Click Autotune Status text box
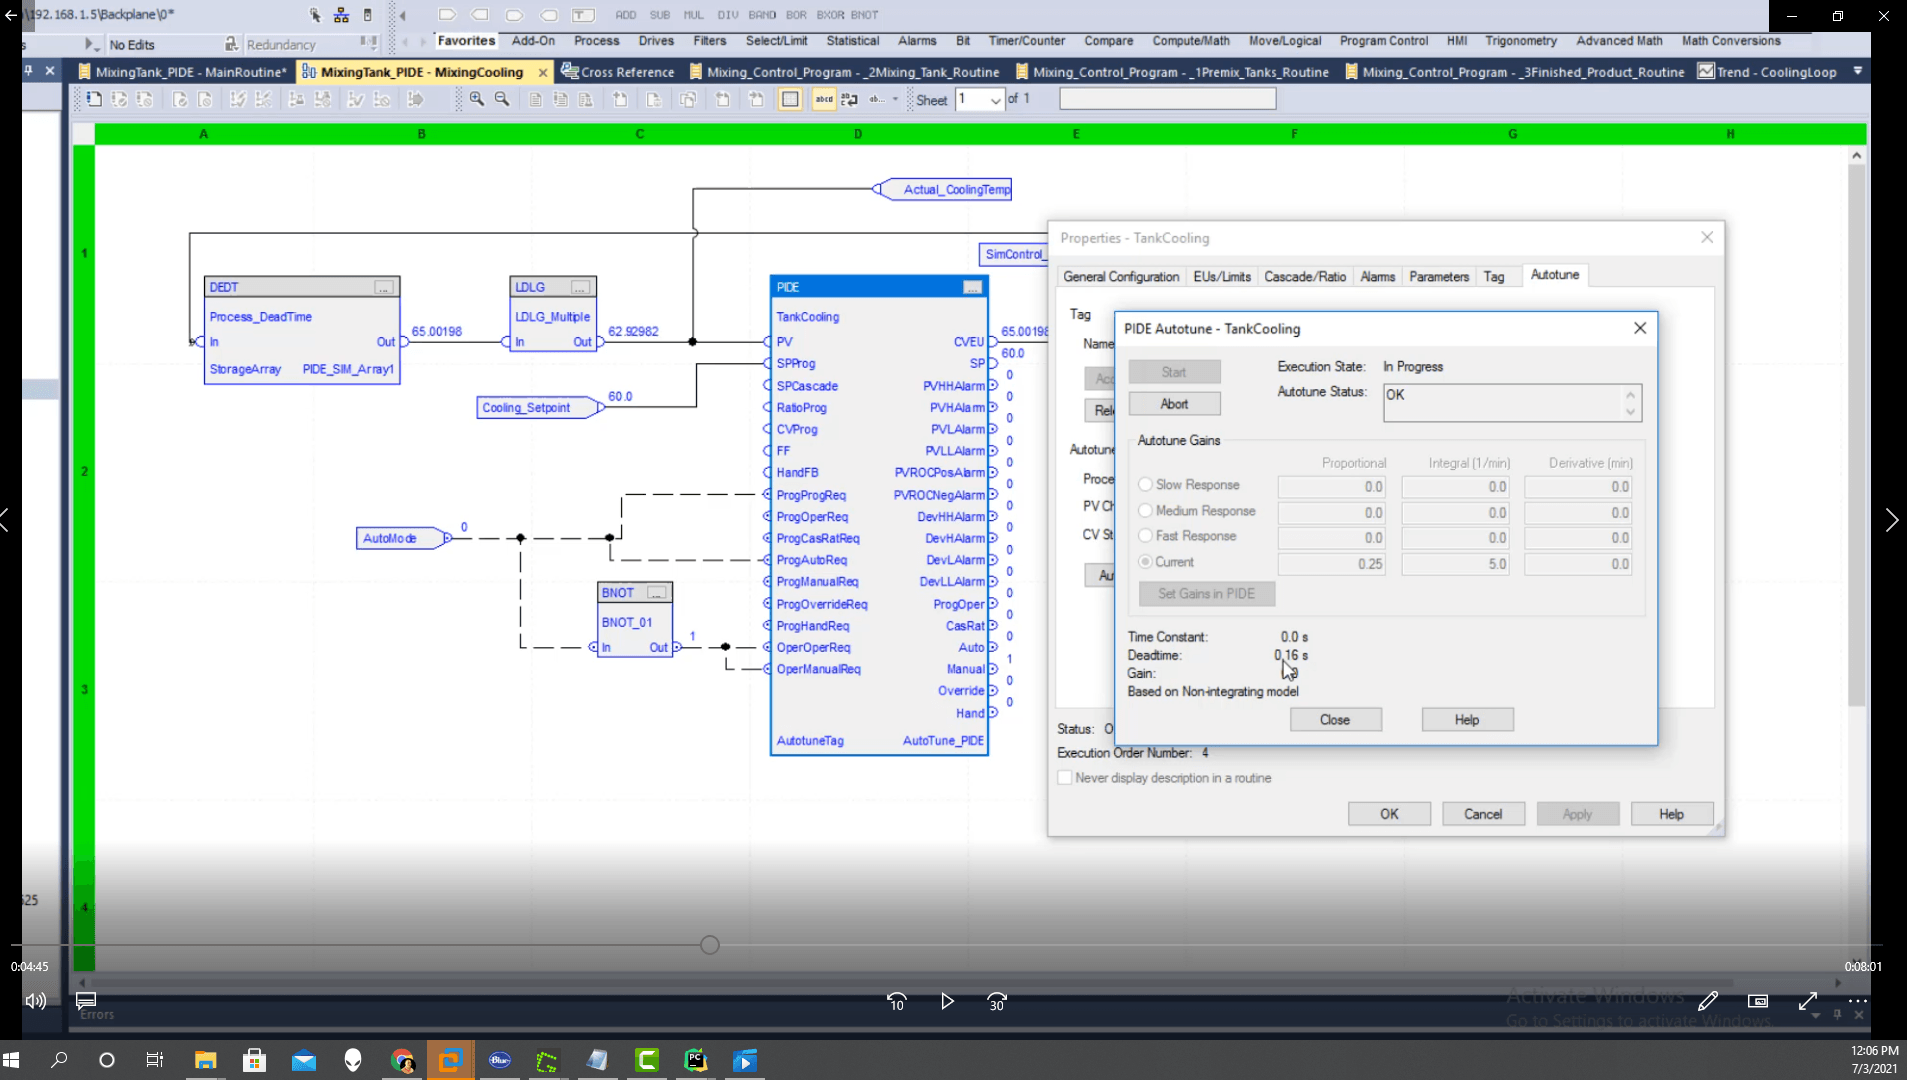The height and width of the screenshot is (1080, 1907). point(1512,403)
